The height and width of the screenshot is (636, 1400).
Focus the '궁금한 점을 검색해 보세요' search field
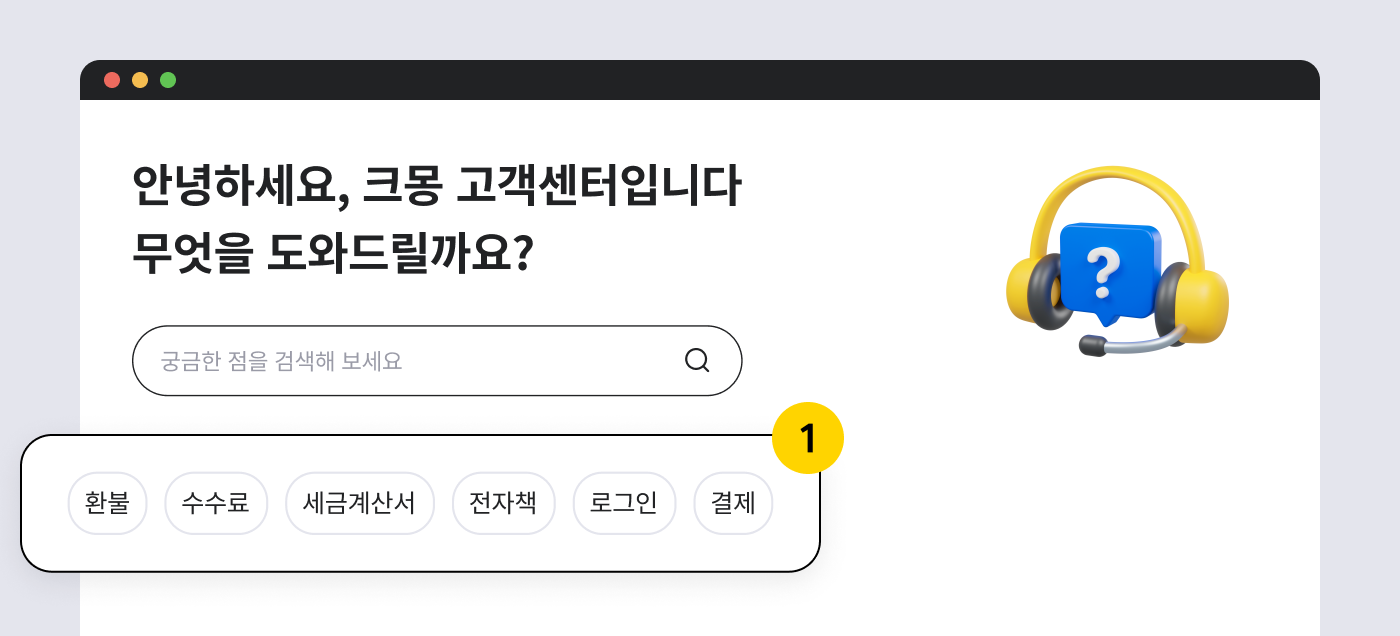437,361
